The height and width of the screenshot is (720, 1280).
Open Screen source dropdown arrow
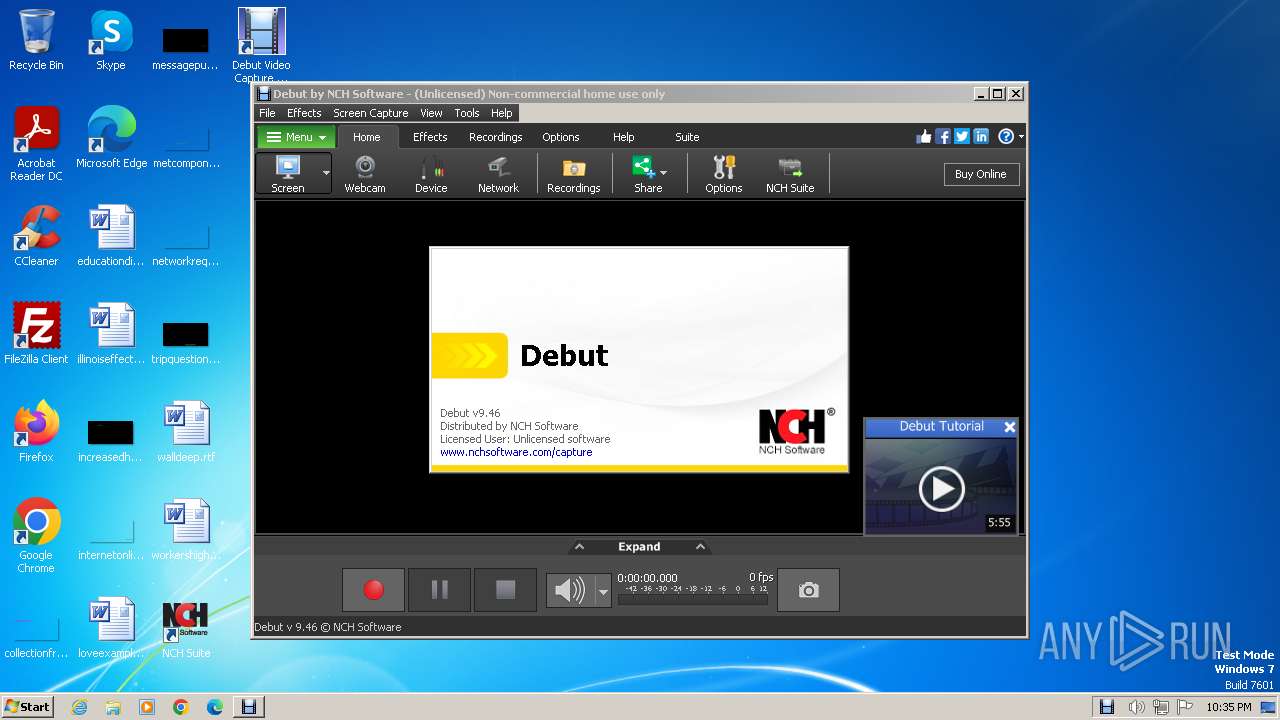click(326, 174)
